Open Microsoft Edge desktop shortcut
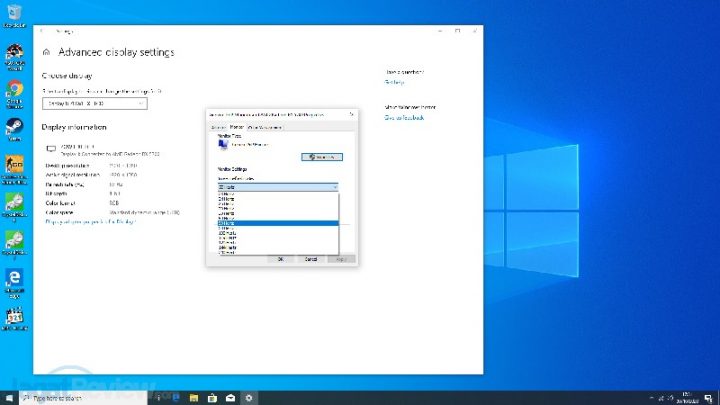This screenshot has width=720, height=405. click(x=15, y=278)
